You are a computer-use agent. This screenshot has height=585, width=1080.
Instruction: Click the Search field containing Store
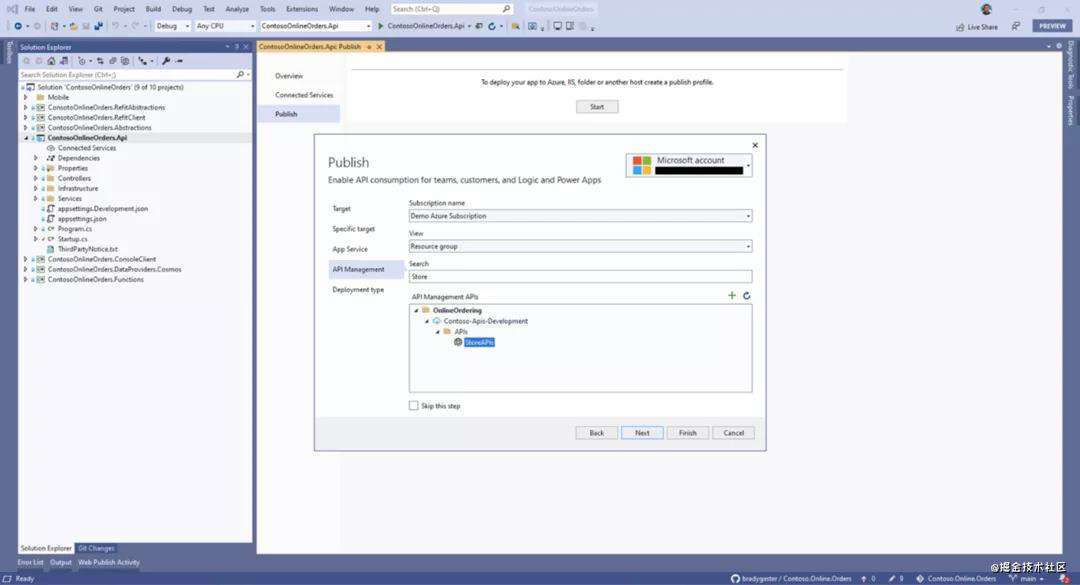pyautogui.click(x=580, y=276)
